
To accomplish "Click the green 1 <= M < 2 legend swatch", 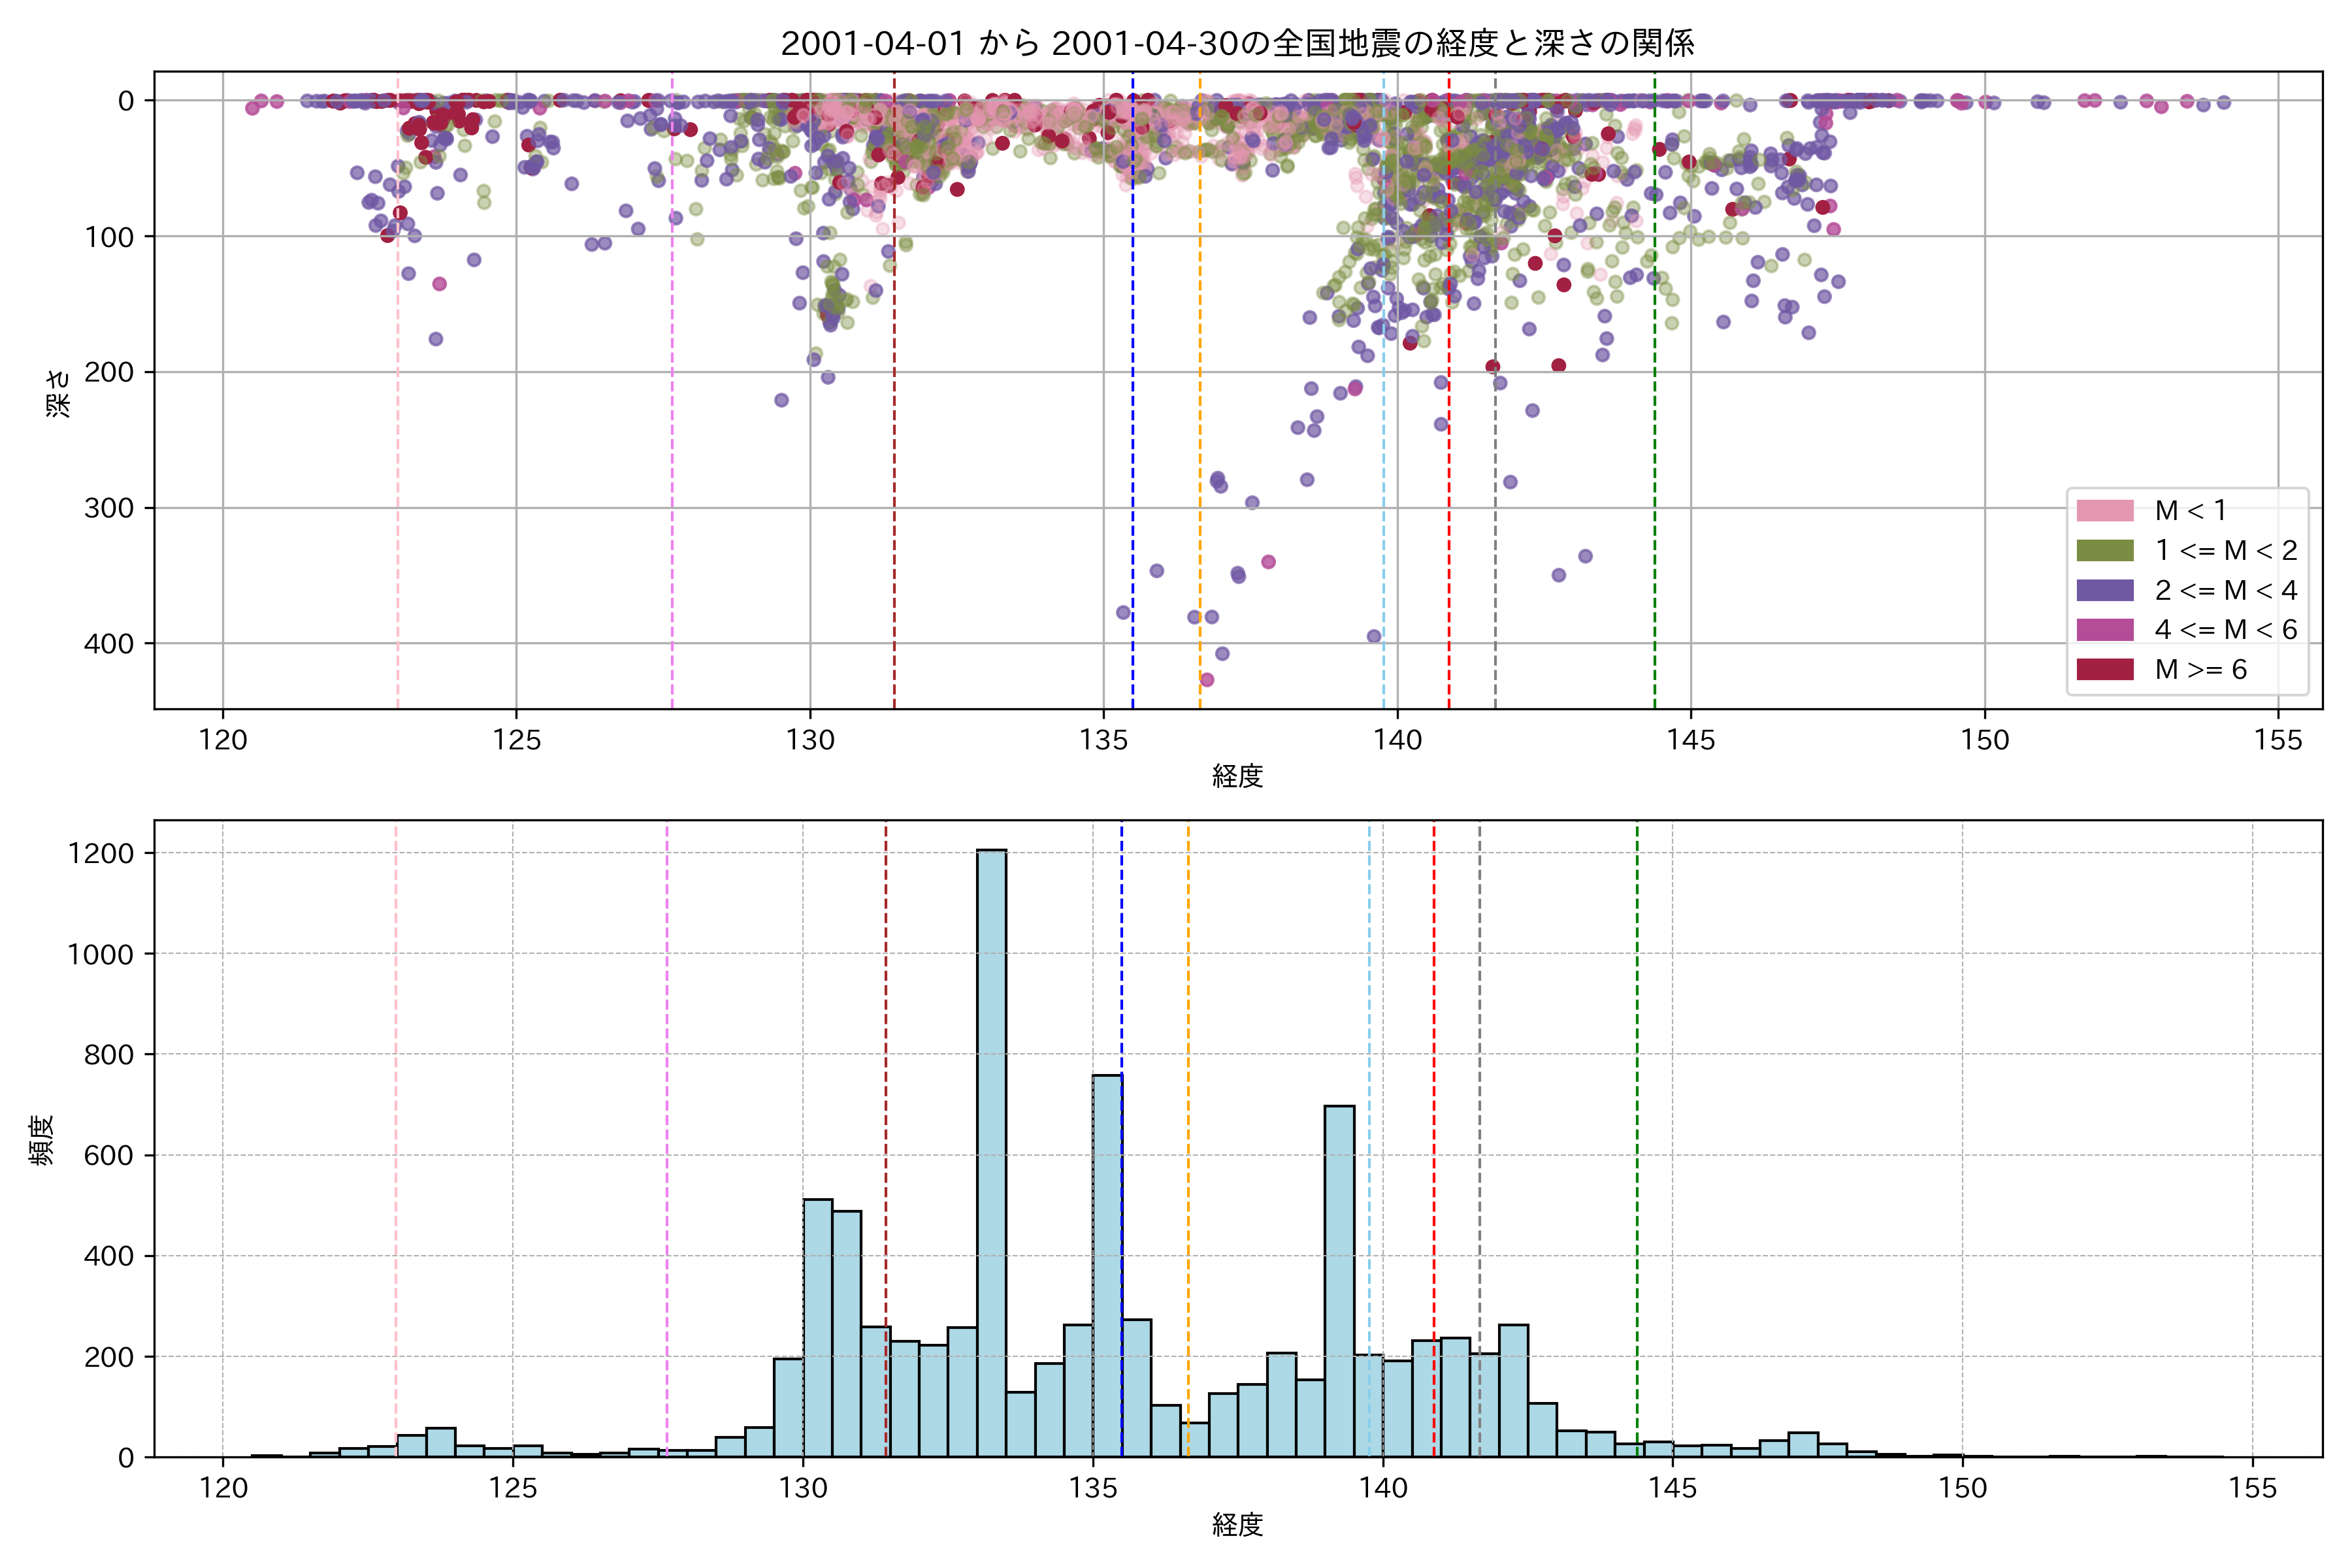I will 2104,551.
